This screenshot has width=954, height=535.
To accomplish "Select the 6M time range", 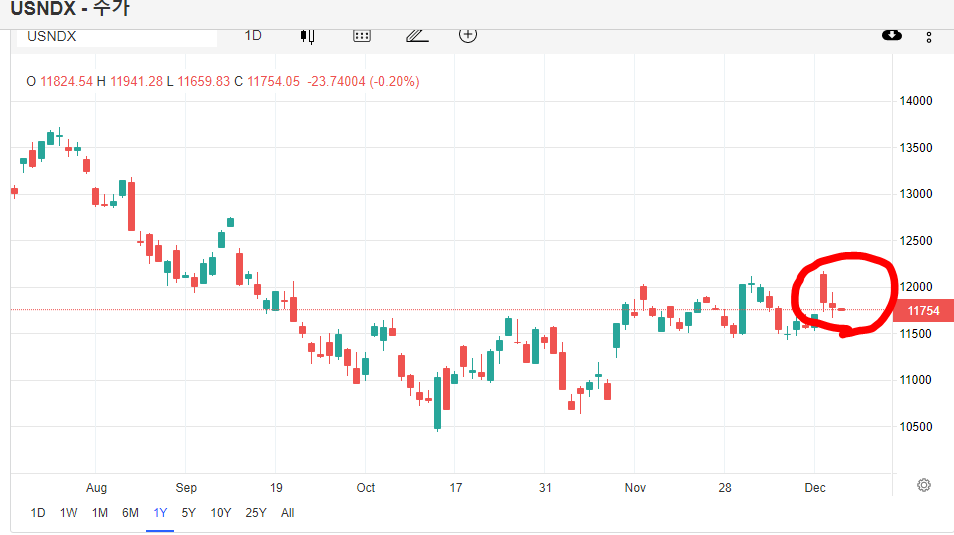I will click(130, 512).
